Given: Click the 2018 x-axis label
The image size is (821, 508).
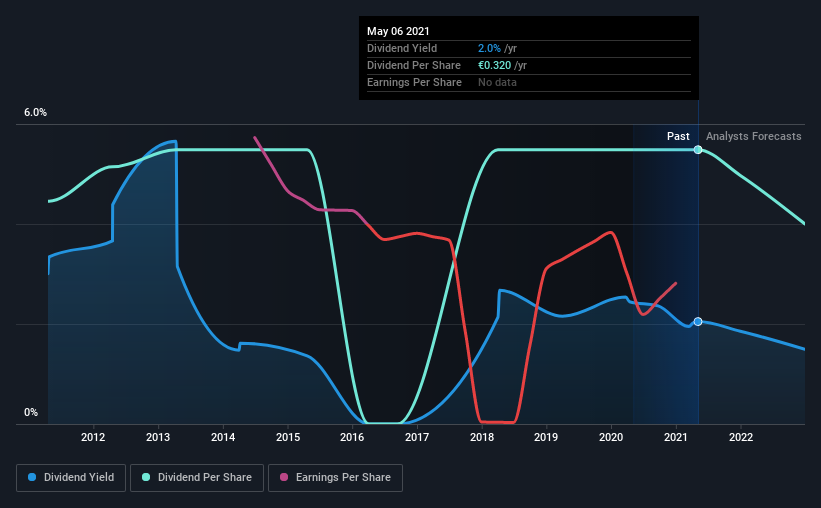Looking at the screenshot, I should pos(482,437).
